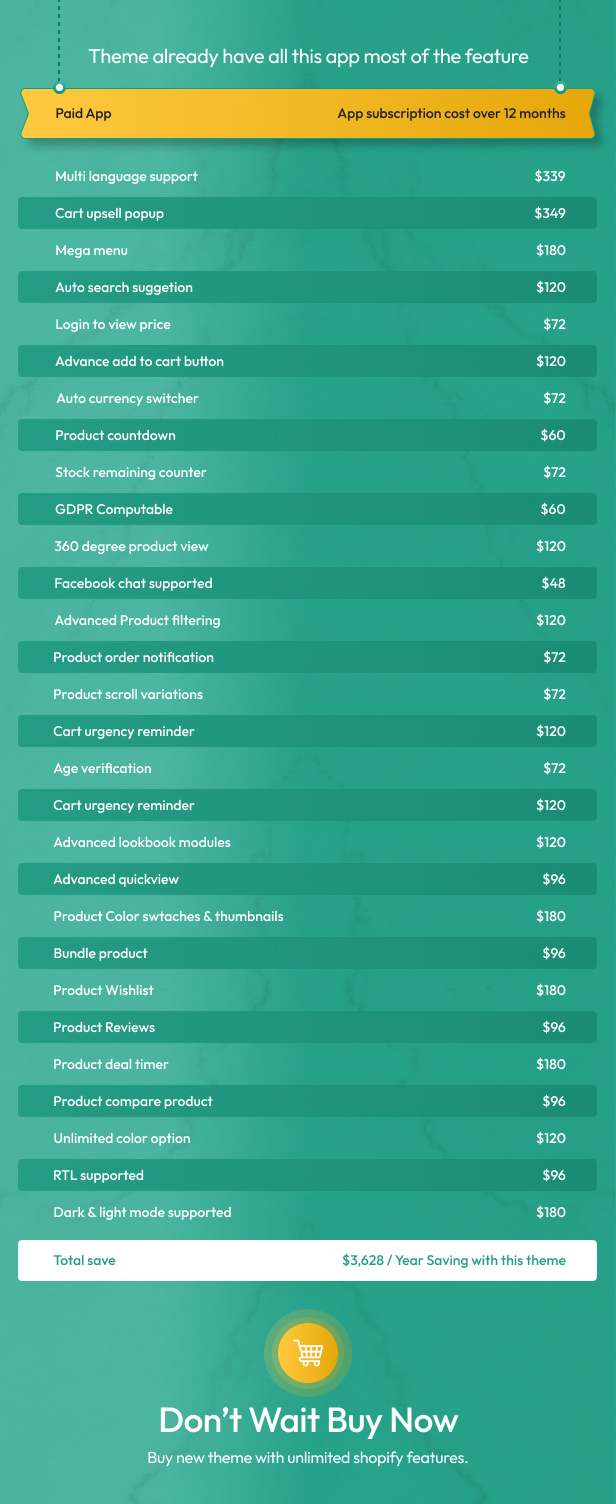Click the Don't Wait Buy Now heading
Viewport: 616px width, 1504px height.
pyautogui.click(x=308, y=1420)
